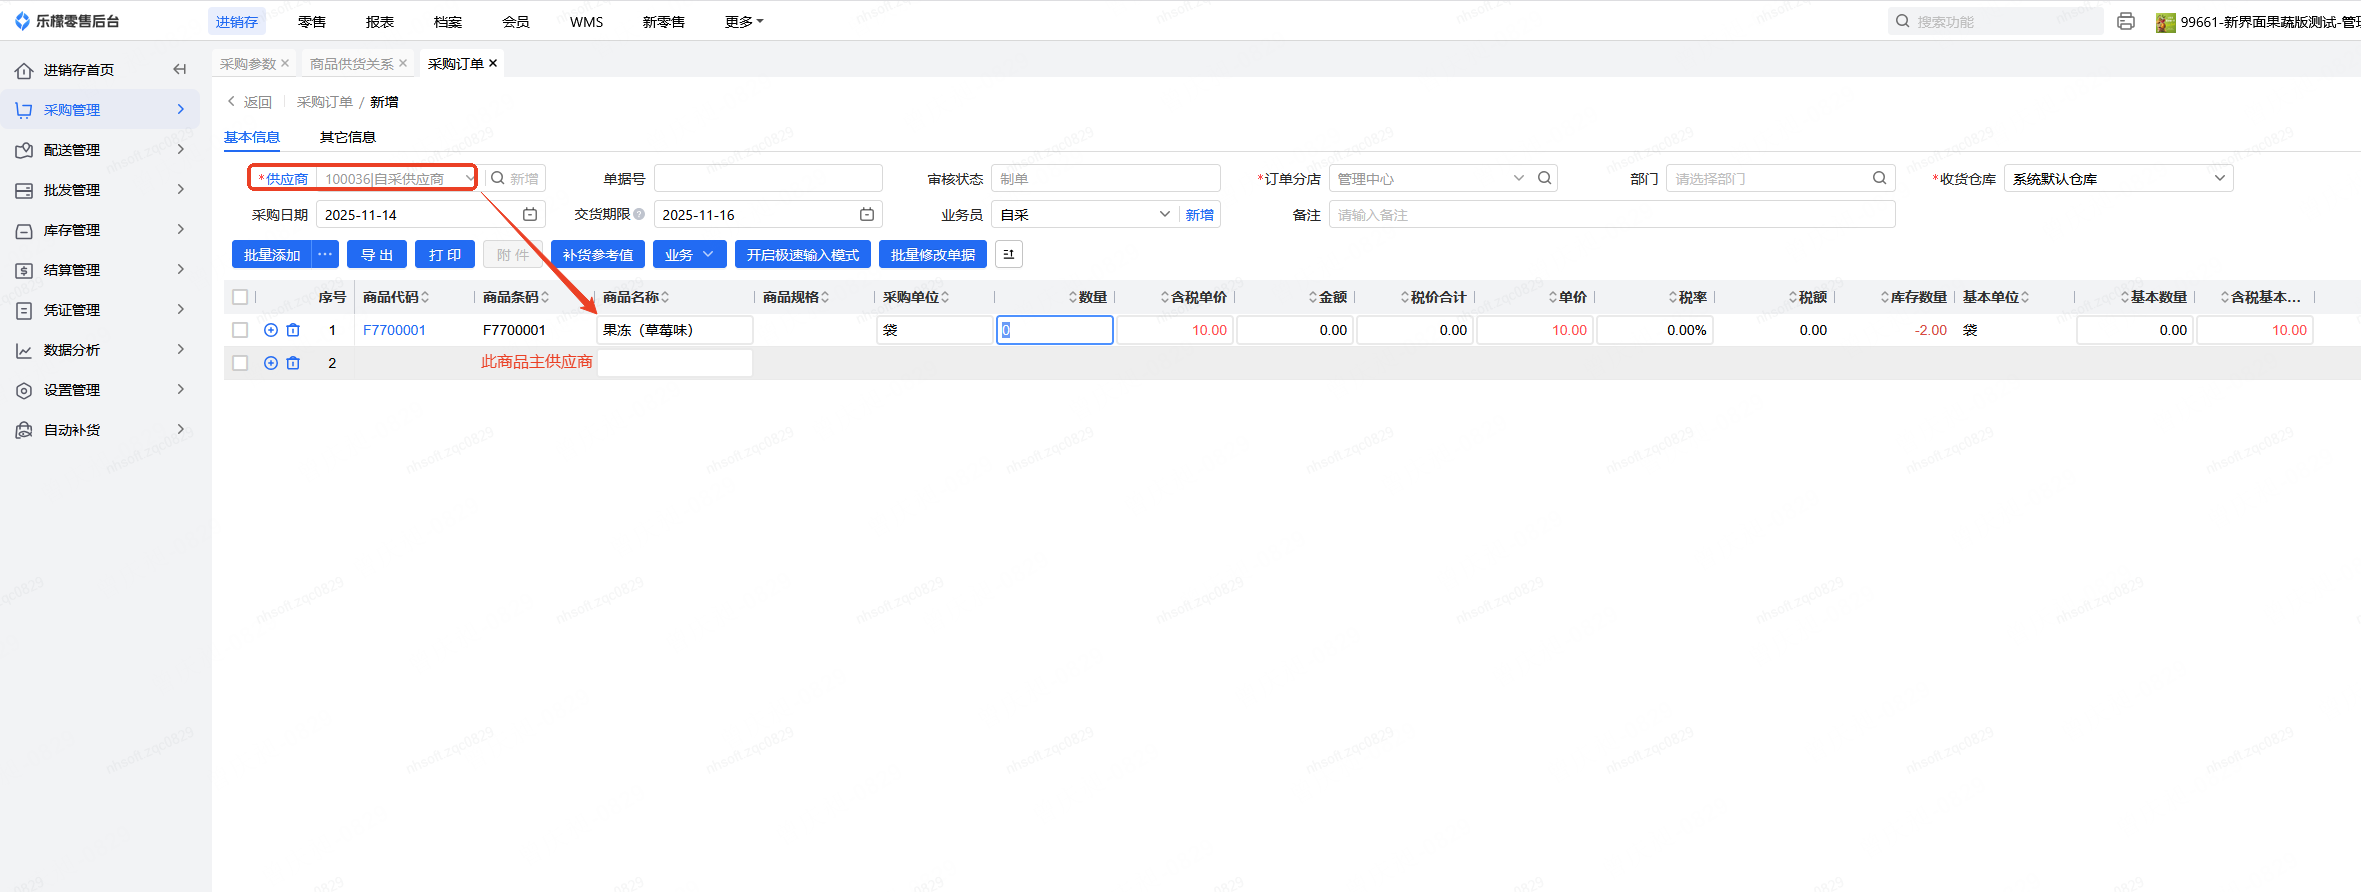Viewport: 2361px width, 892px height.
Task: Check the checkbox for row 2
Action: click(x=240, y=363)
